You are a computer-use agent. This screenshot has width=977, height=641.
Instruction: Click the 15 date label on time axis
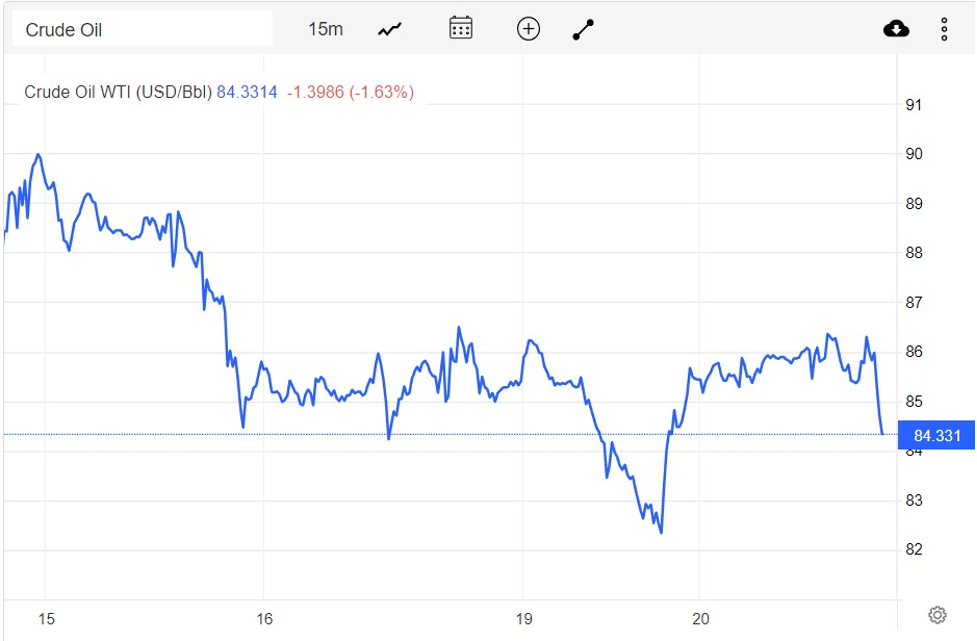46,620
